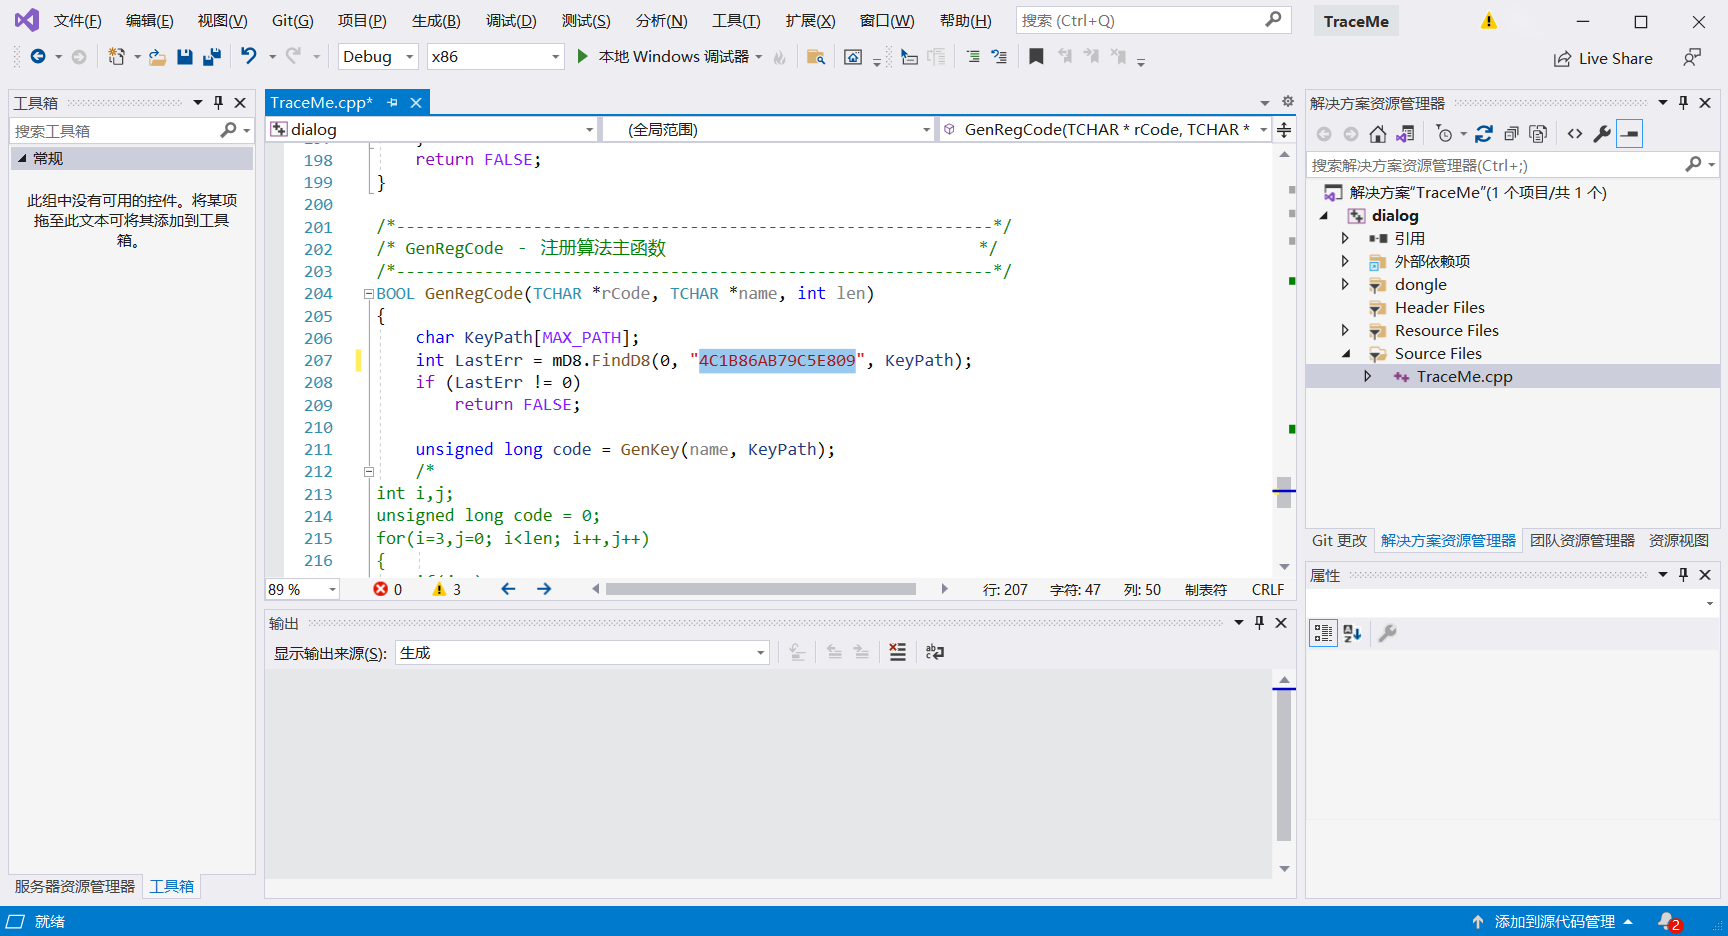This screenshot has width=1728, height=936.
Task: Click the pending changes filter clock icon
Action: (1443, 134)
